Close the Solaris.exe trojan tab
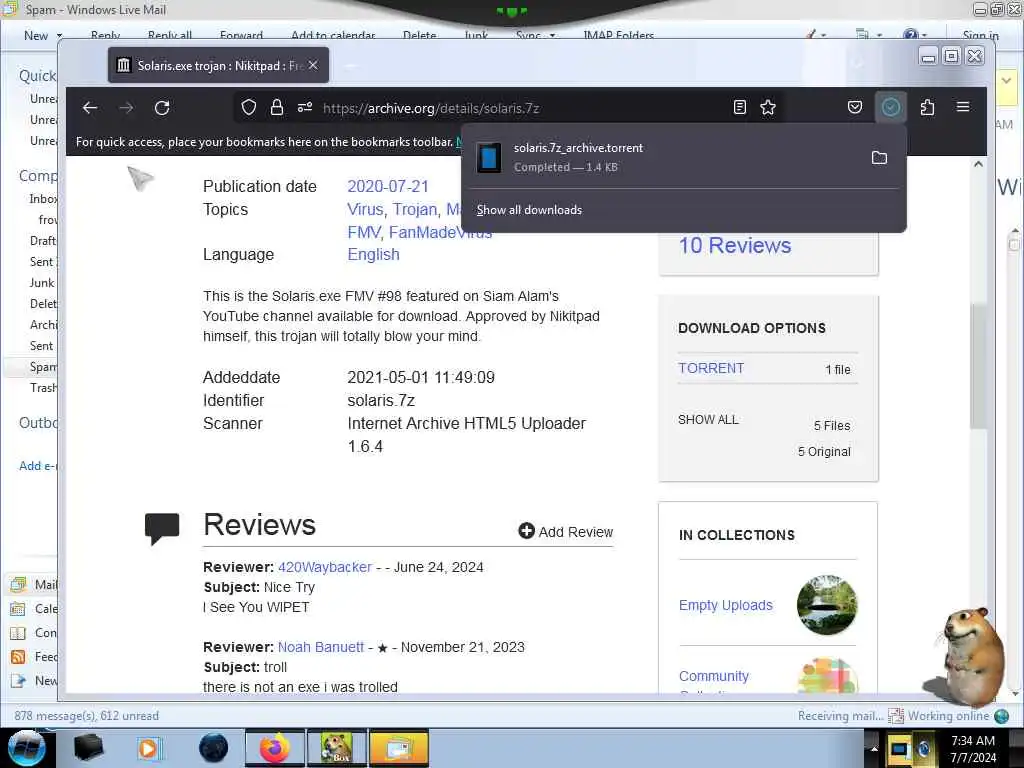Image resolution: width=1024 pixels, height=768 pixels. pos(313,65)
